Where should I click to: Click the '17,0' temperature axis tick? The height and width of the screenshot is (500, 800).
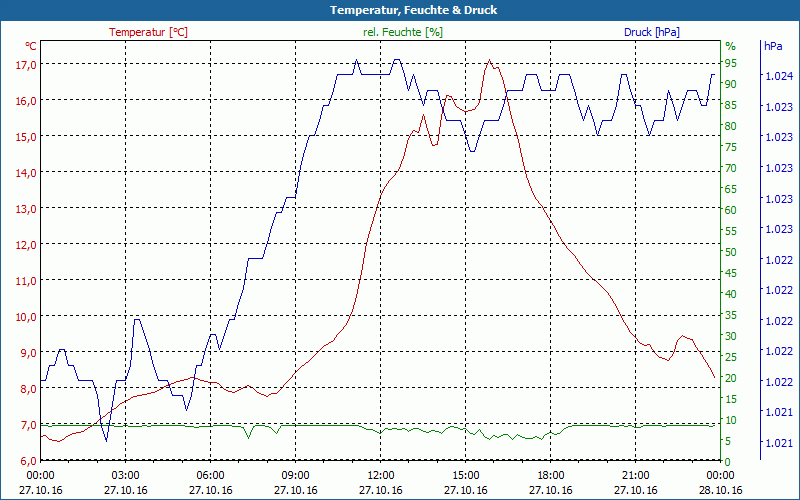coord(26,64)
